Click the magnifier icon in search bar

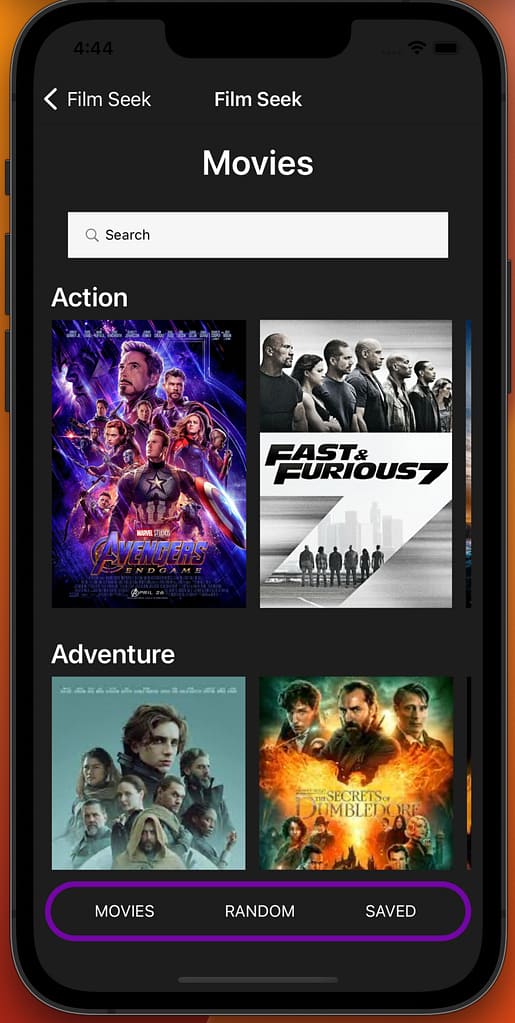tap(92, 235)
